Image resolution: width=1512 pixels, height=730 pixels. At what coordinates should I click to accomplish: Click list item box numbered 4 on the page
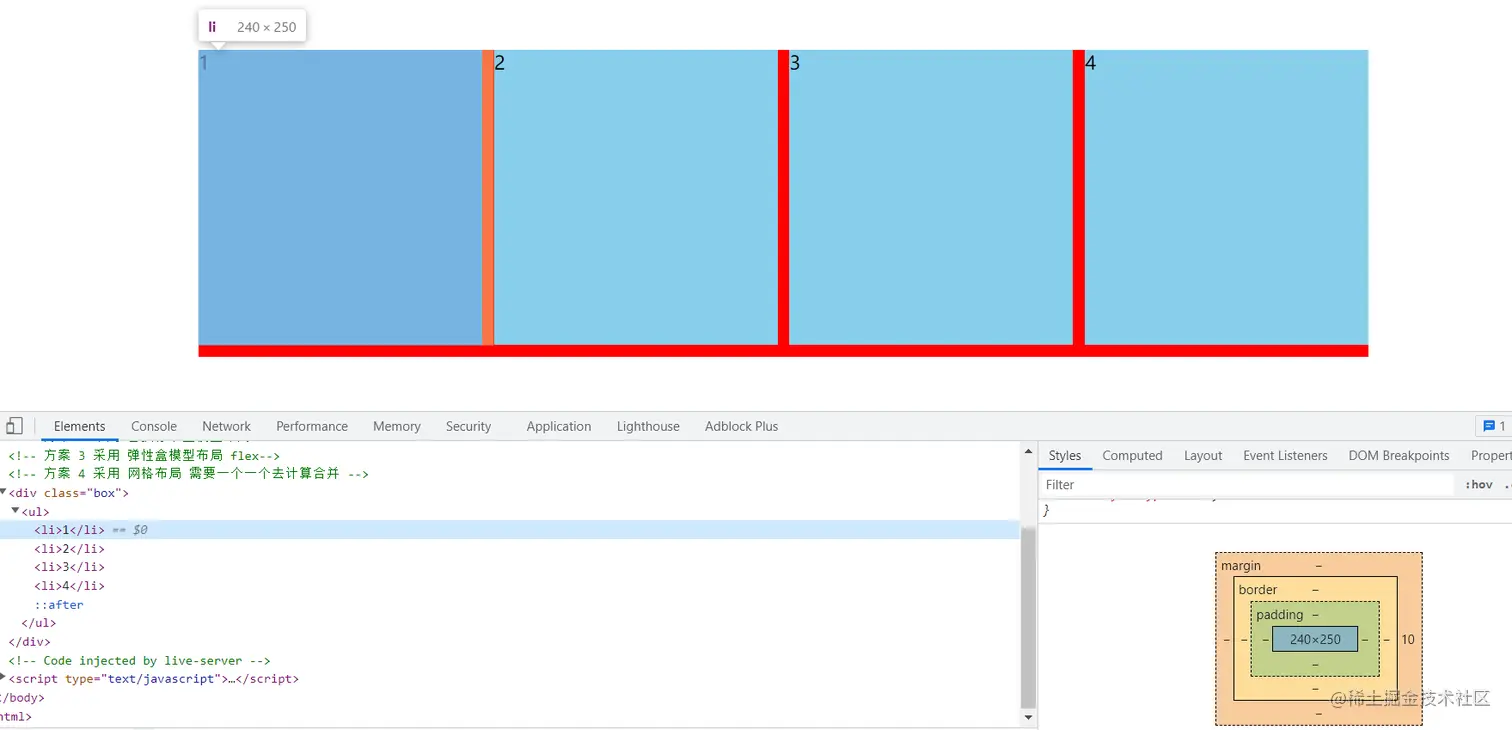pos(1226,198)
